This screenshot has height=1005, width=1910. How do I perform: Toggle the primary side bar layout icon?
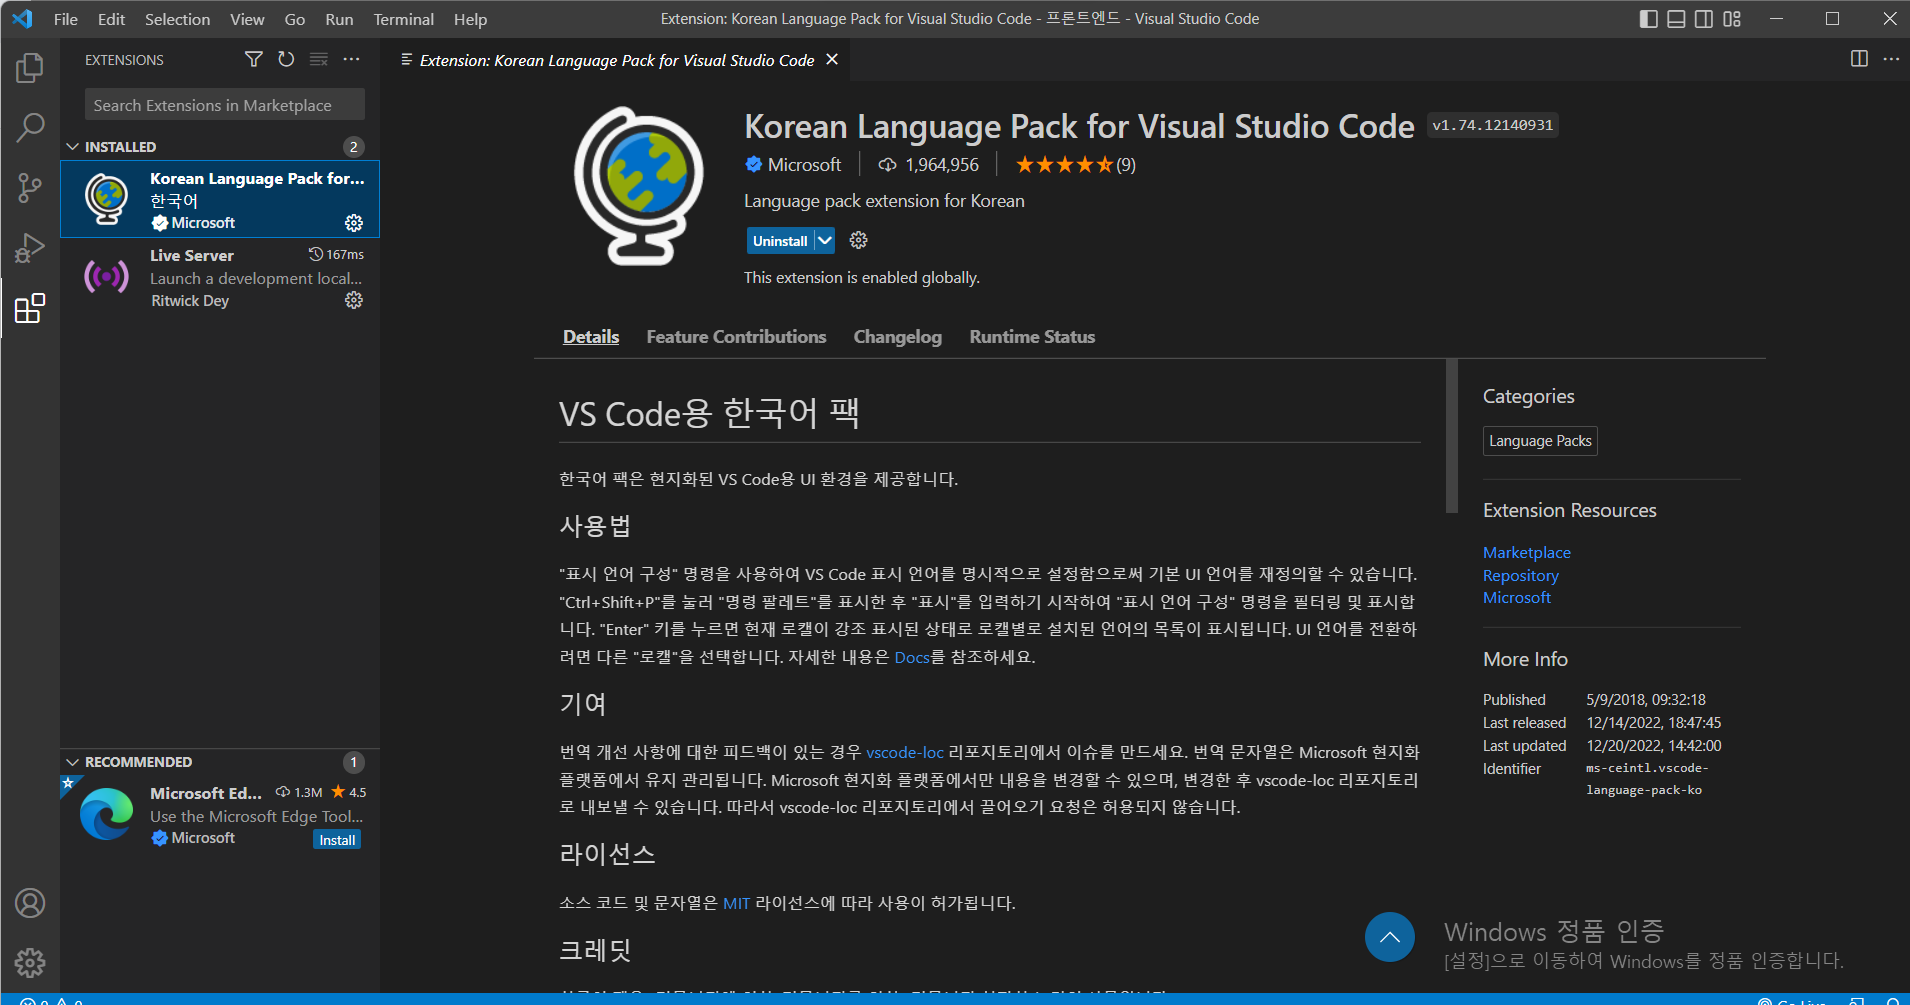(x=1649, y=19)
